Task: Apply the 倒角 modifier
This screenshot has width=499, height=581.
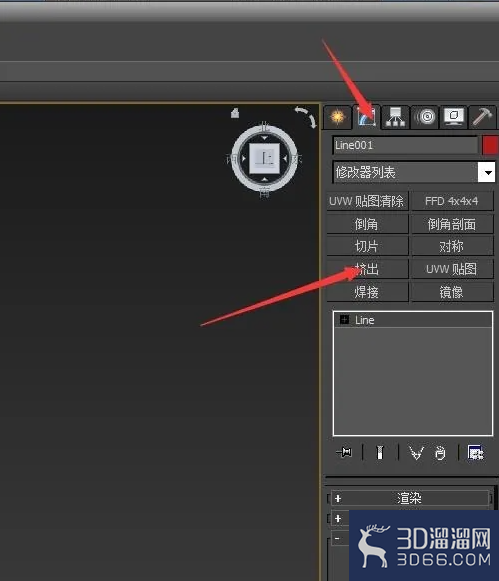Action: point(367,224)
